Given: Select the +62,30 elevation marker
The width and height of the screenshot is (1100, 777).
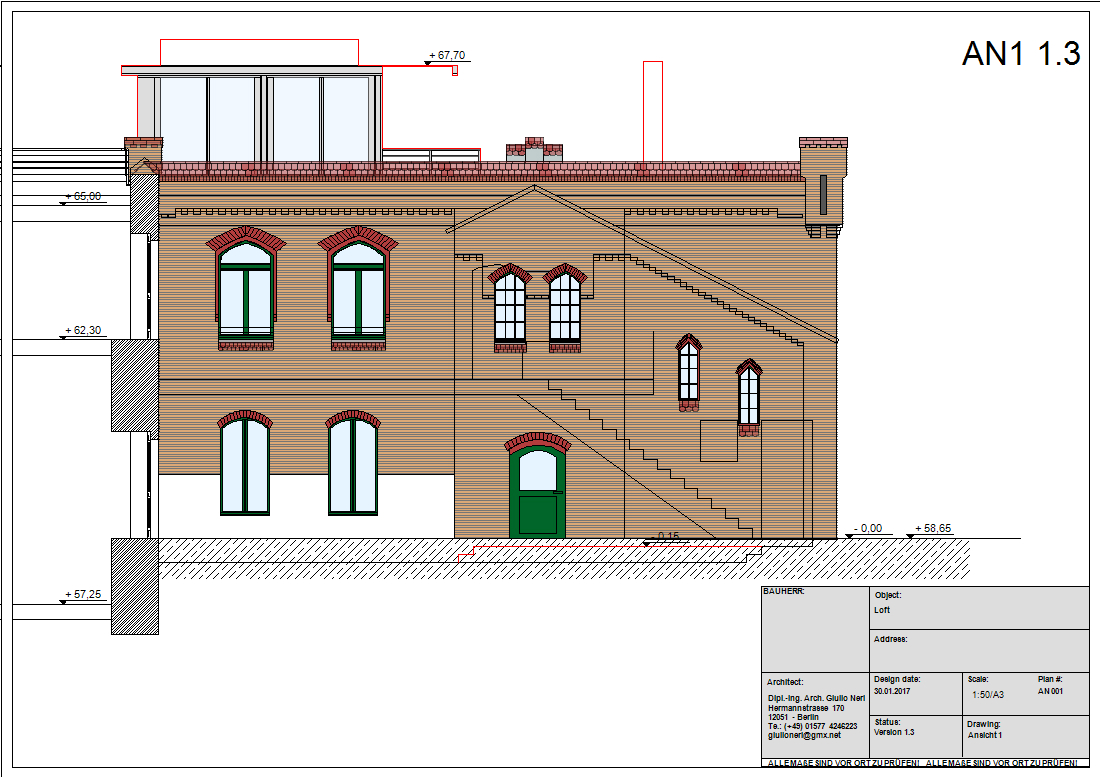Looking at the screenshot, I should [83, 330].
